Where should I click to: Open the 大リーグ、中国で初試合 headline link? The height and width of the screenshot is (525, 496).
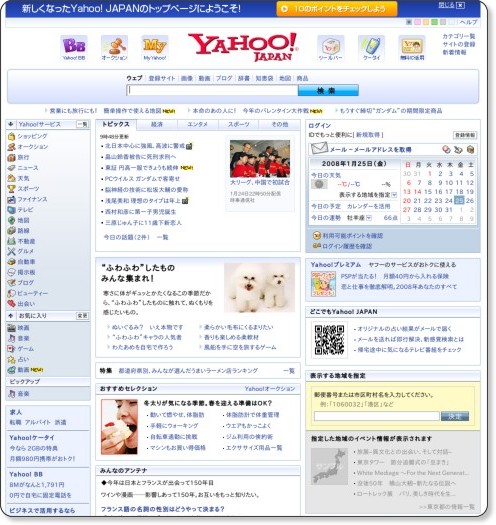[x=260, y=182]
